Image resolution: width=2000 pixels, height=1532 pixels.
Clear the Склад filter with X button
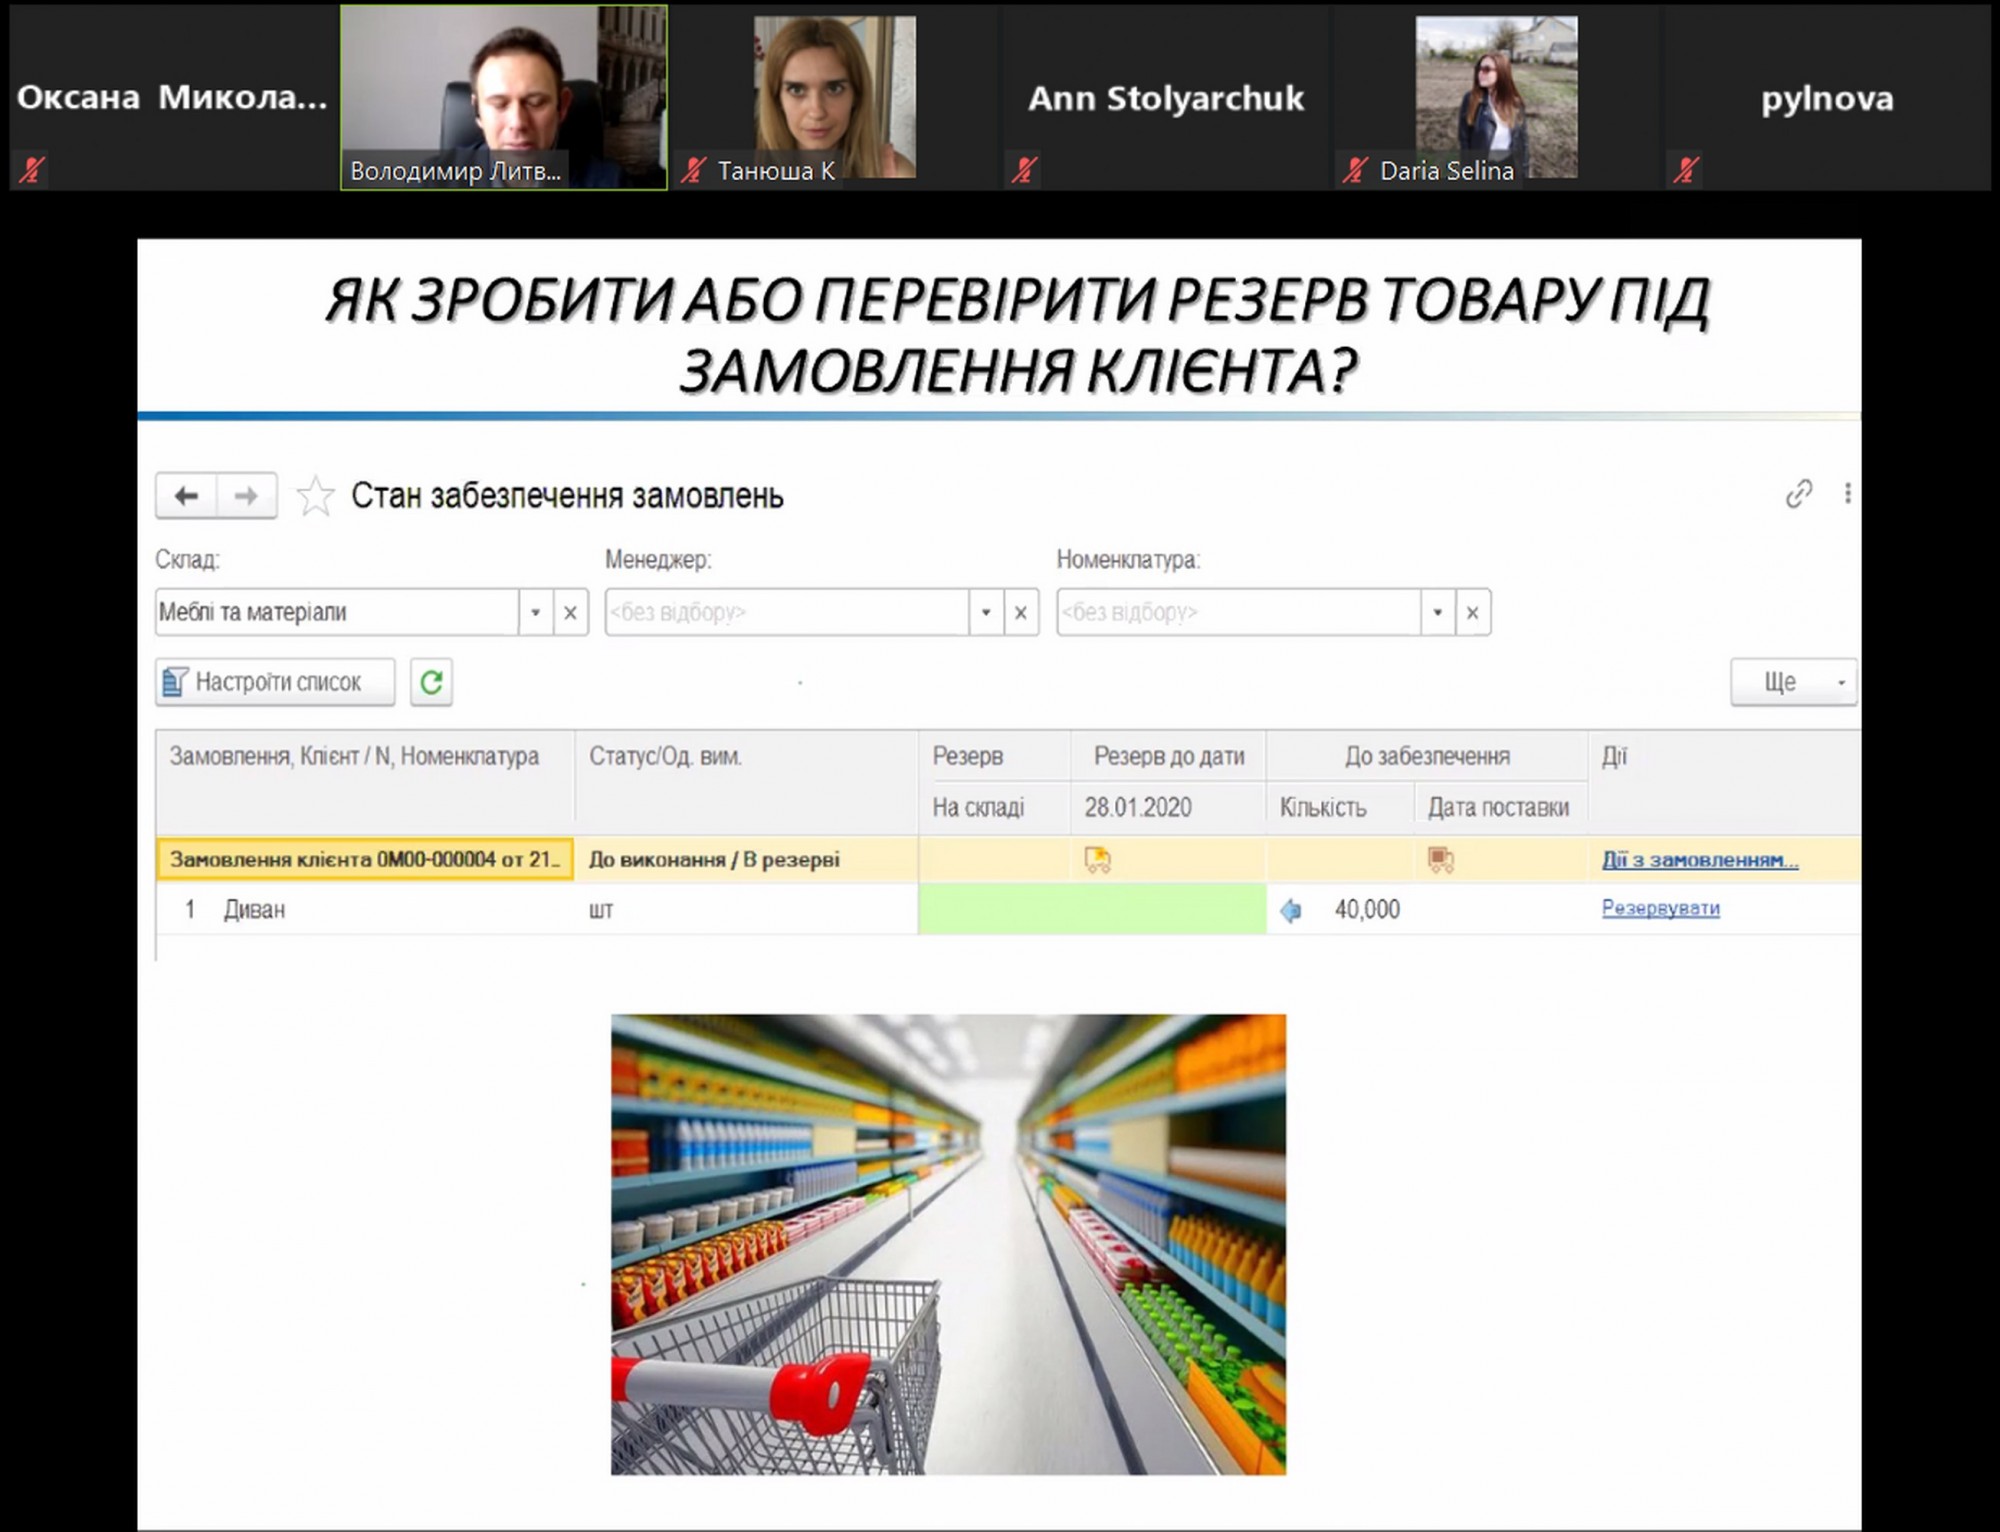[x=570, y=612]
